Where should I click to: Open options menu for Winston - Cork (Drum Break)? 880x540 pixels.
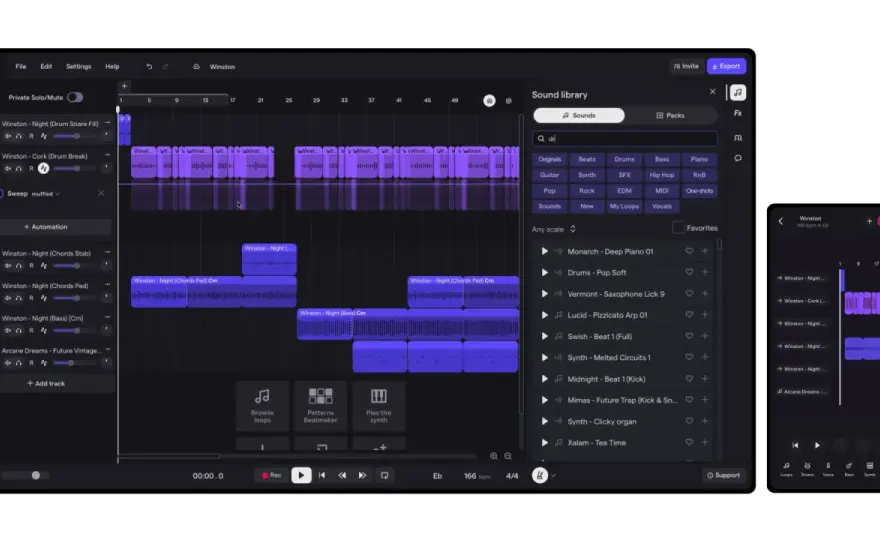point(107,155)
